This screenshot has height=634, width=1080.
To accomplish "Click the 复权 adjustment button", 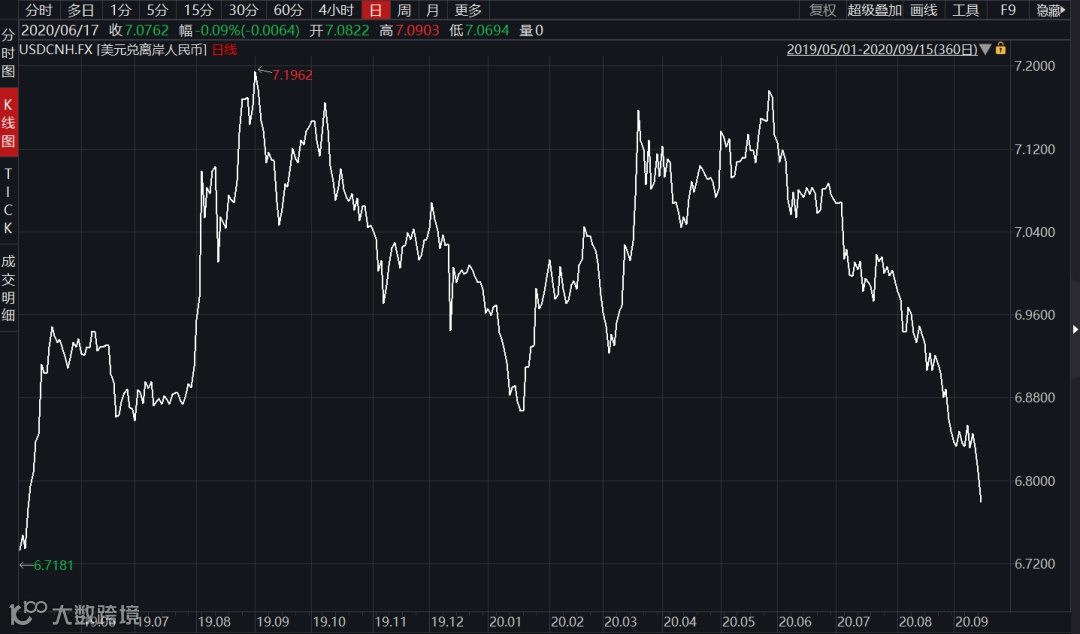I will click(x=822, y=10).
